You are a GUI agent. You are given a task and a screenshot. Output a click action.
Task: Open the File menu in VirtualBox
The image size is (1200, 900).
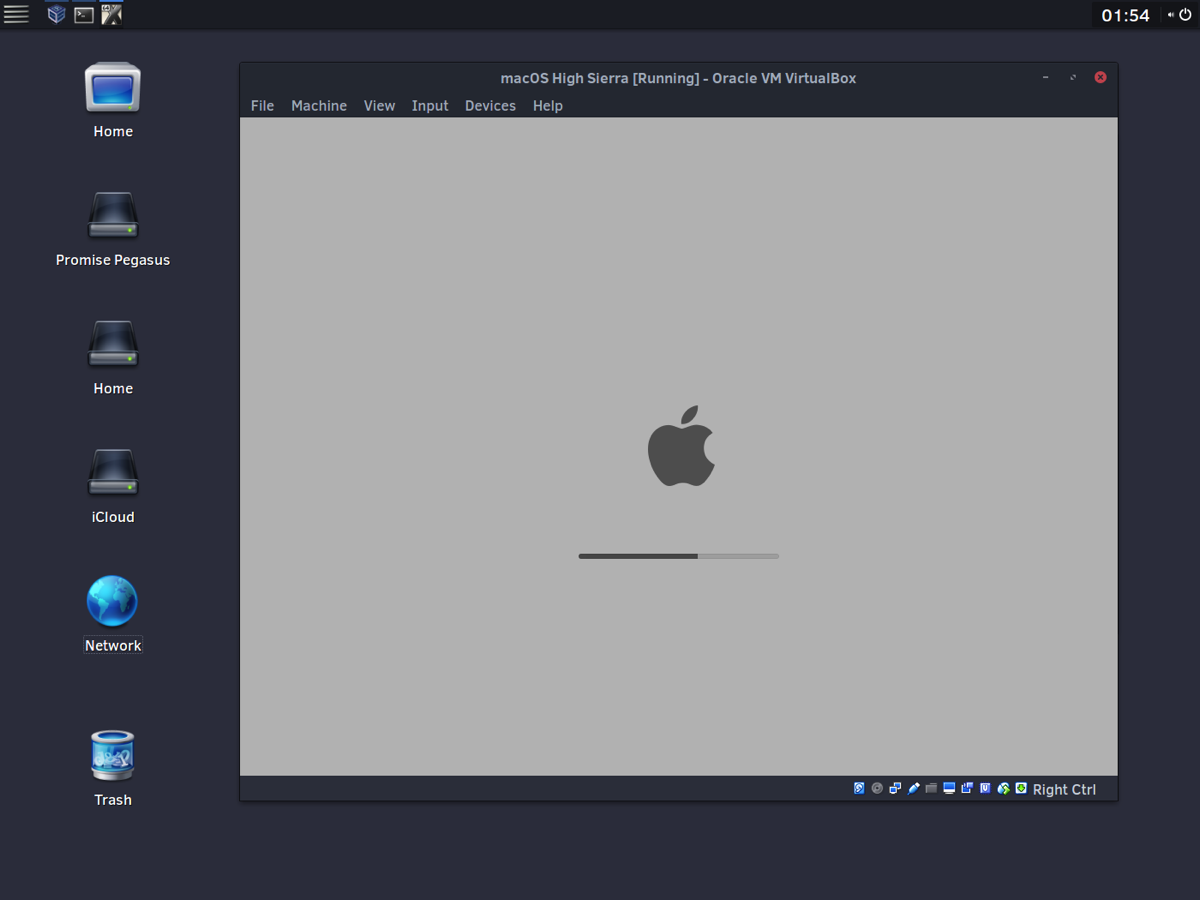click(x=262, y=106)
